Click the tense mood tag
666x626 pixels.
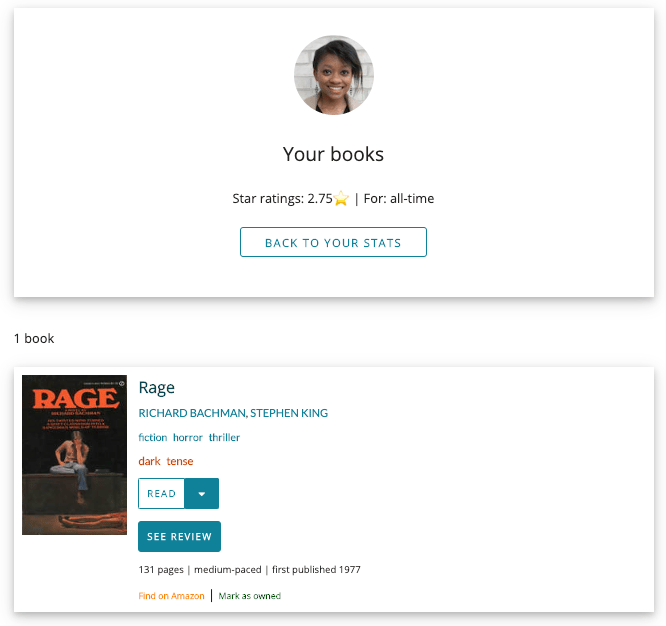pos(180,461)
